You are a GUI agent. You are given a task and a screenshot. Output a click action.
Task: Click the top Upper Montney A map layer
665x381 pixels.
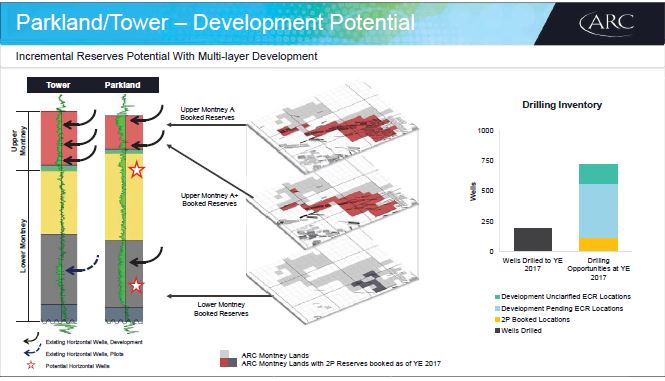[333, 127]
